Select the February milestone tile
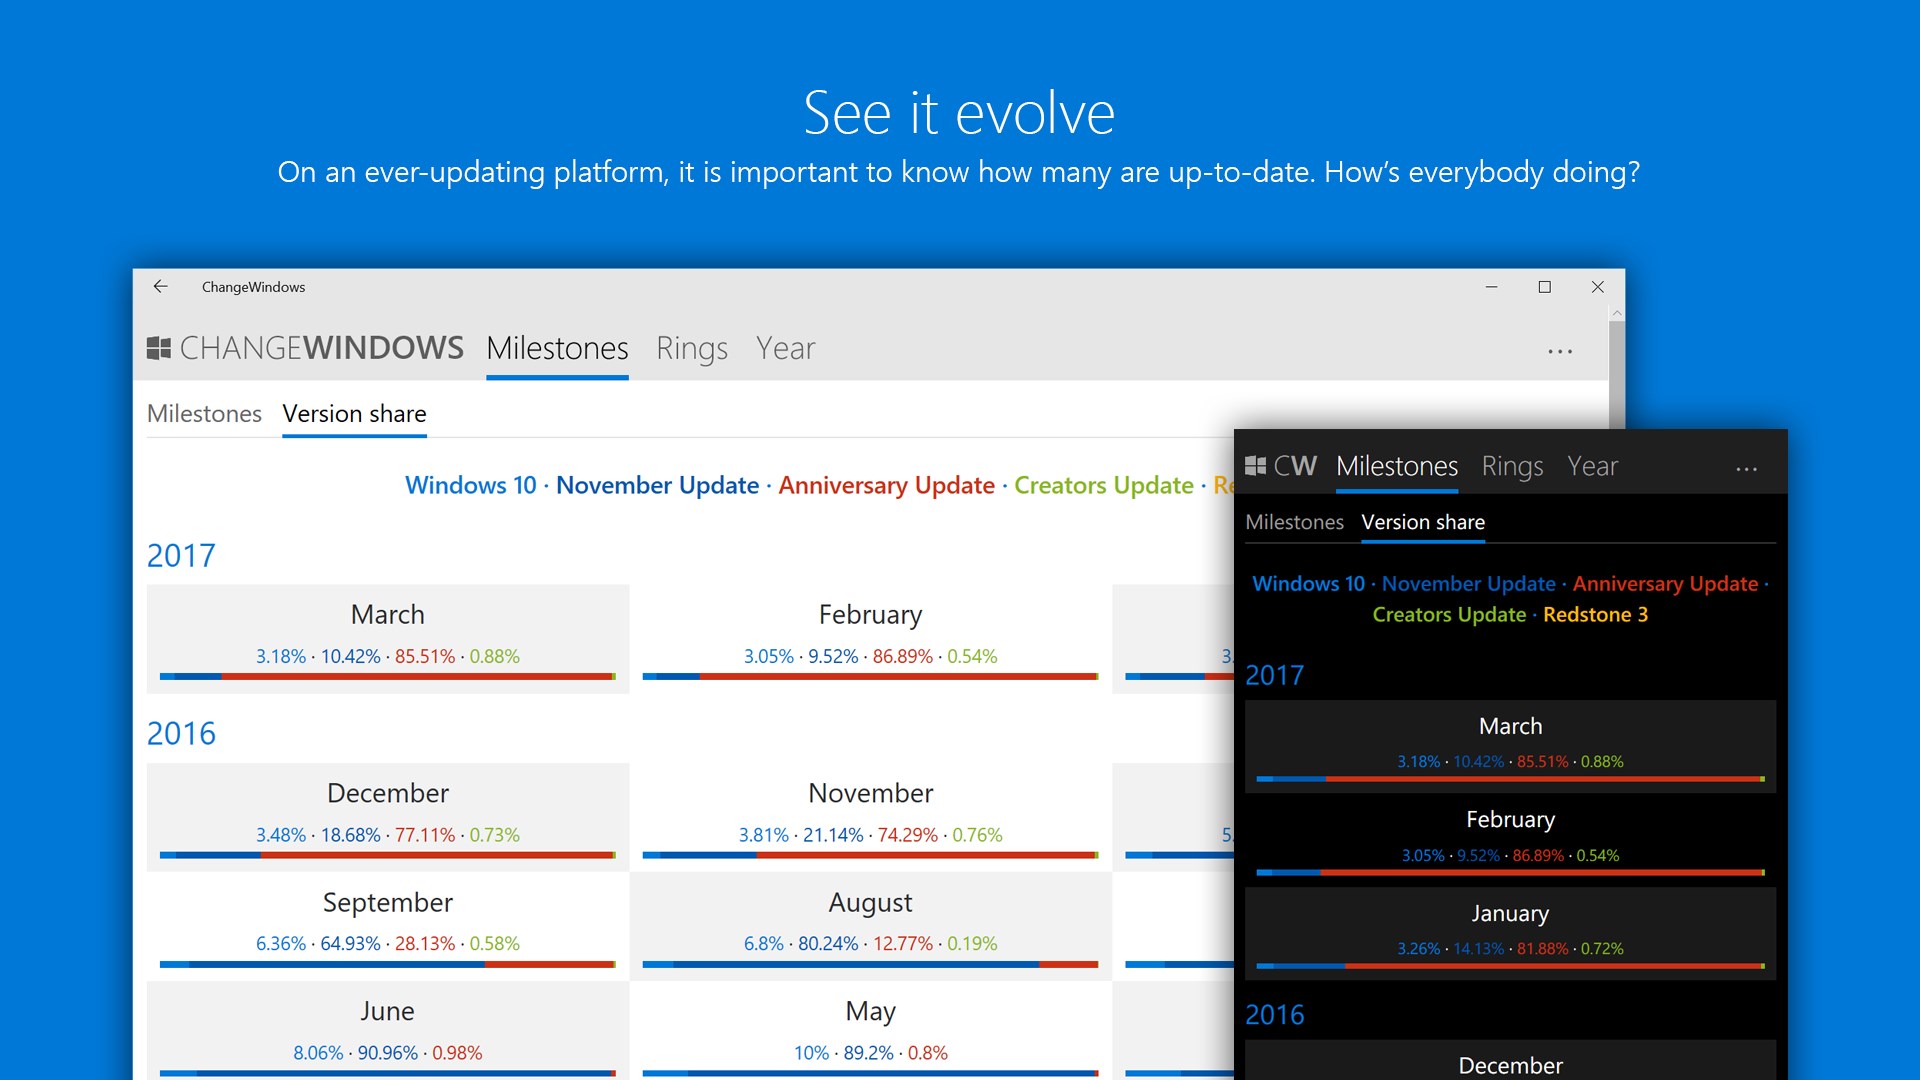 (869, 638)
